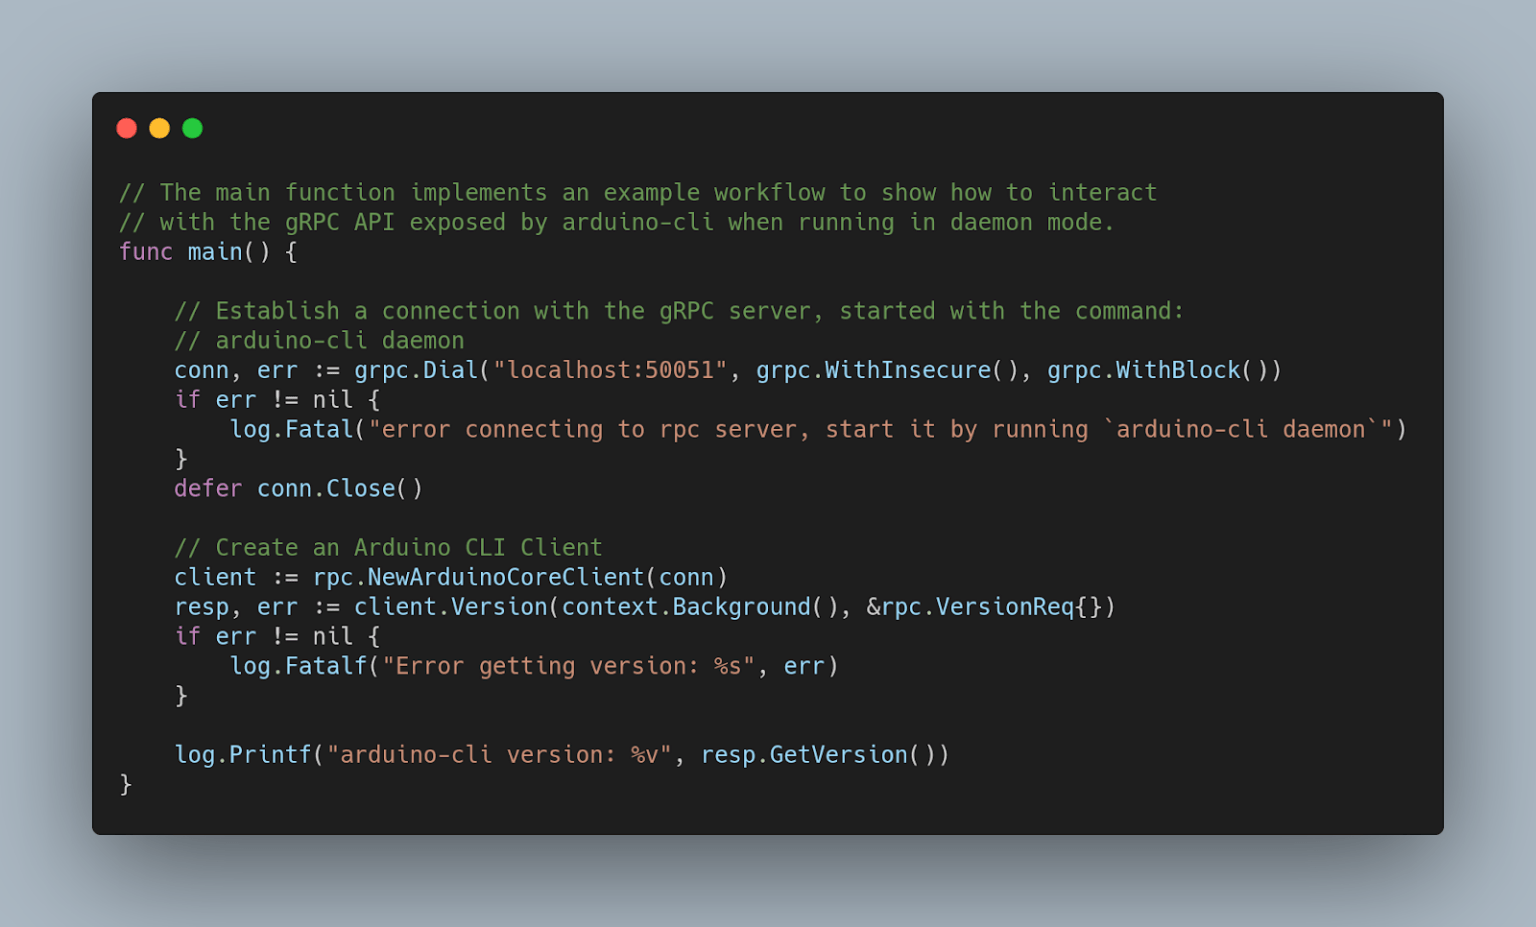Click the red close dot
The image size is (1536, 927).
click(x=126, y=128)
